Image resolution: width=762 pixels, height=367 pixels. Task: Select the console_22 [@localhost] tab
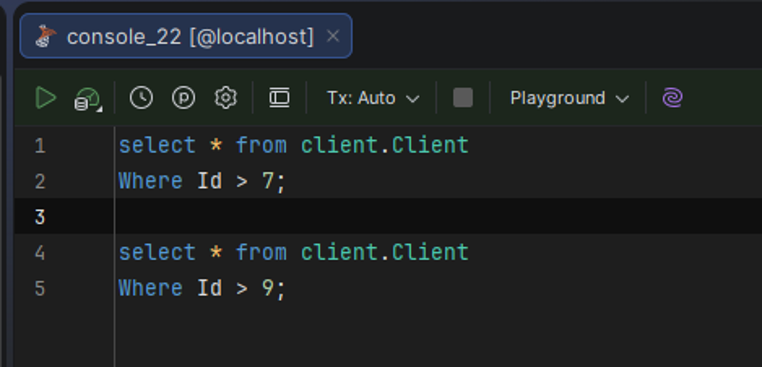[186, 36]
